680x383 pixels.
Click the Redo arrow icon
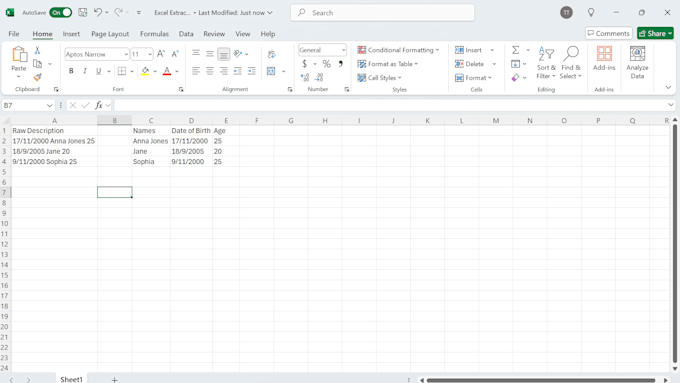(x=118, y=13)
